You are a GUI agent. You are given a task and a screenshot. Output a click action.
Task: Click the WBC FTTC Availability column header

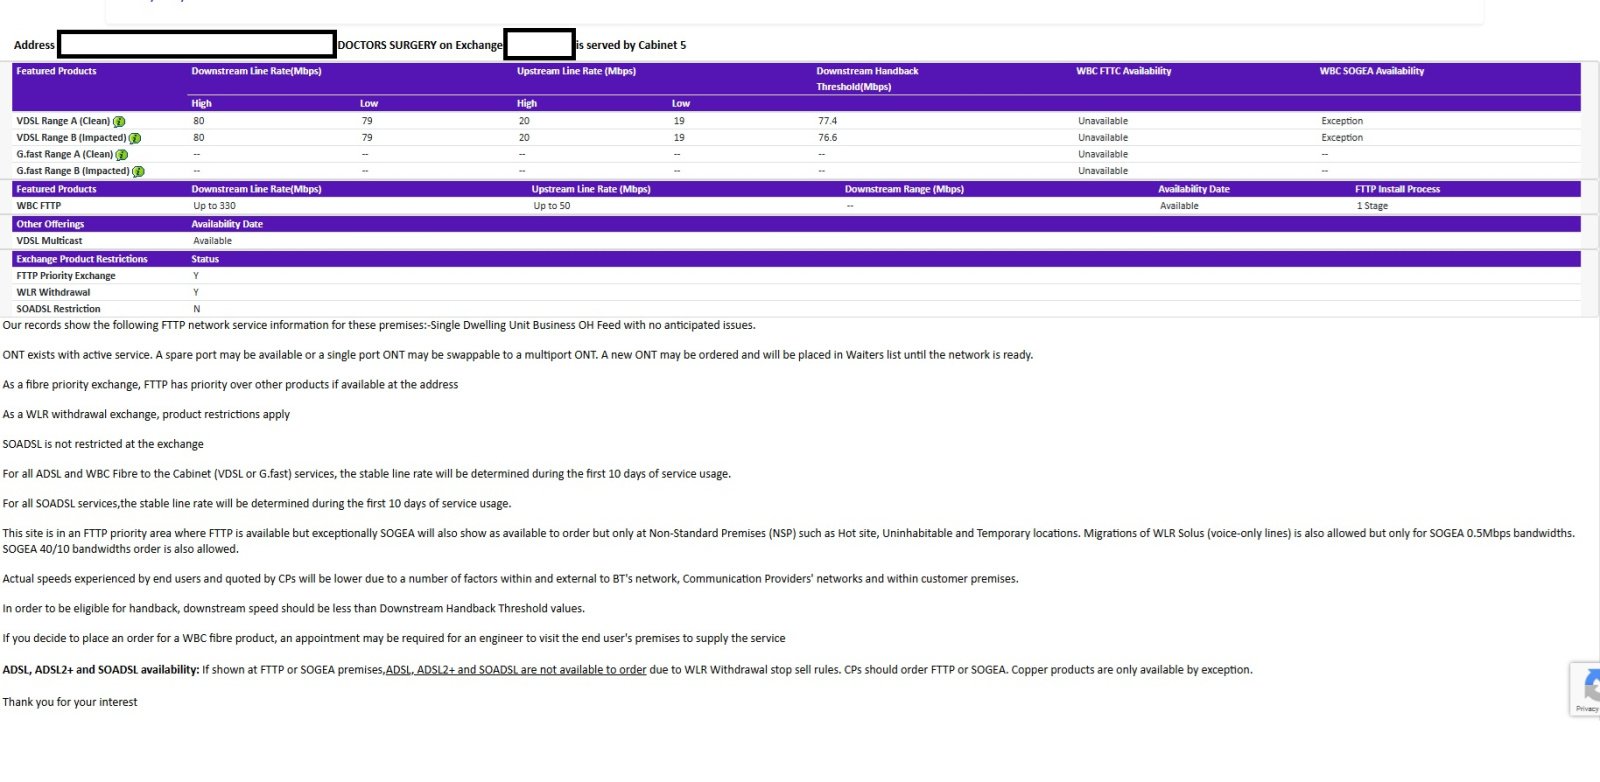(x=1123, y=71)
